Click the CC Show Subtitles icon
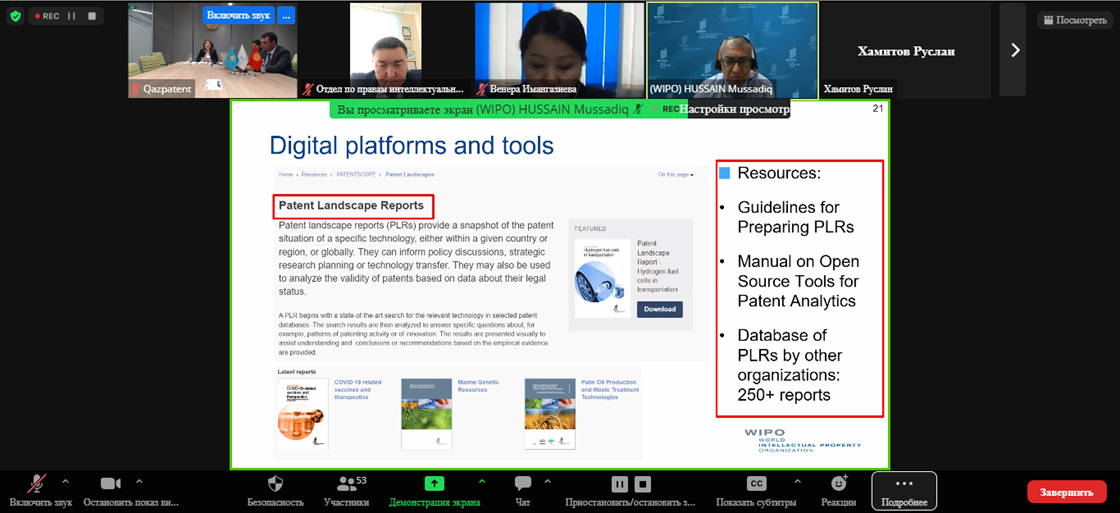The image size is (1120, 513). pos(756,484)
